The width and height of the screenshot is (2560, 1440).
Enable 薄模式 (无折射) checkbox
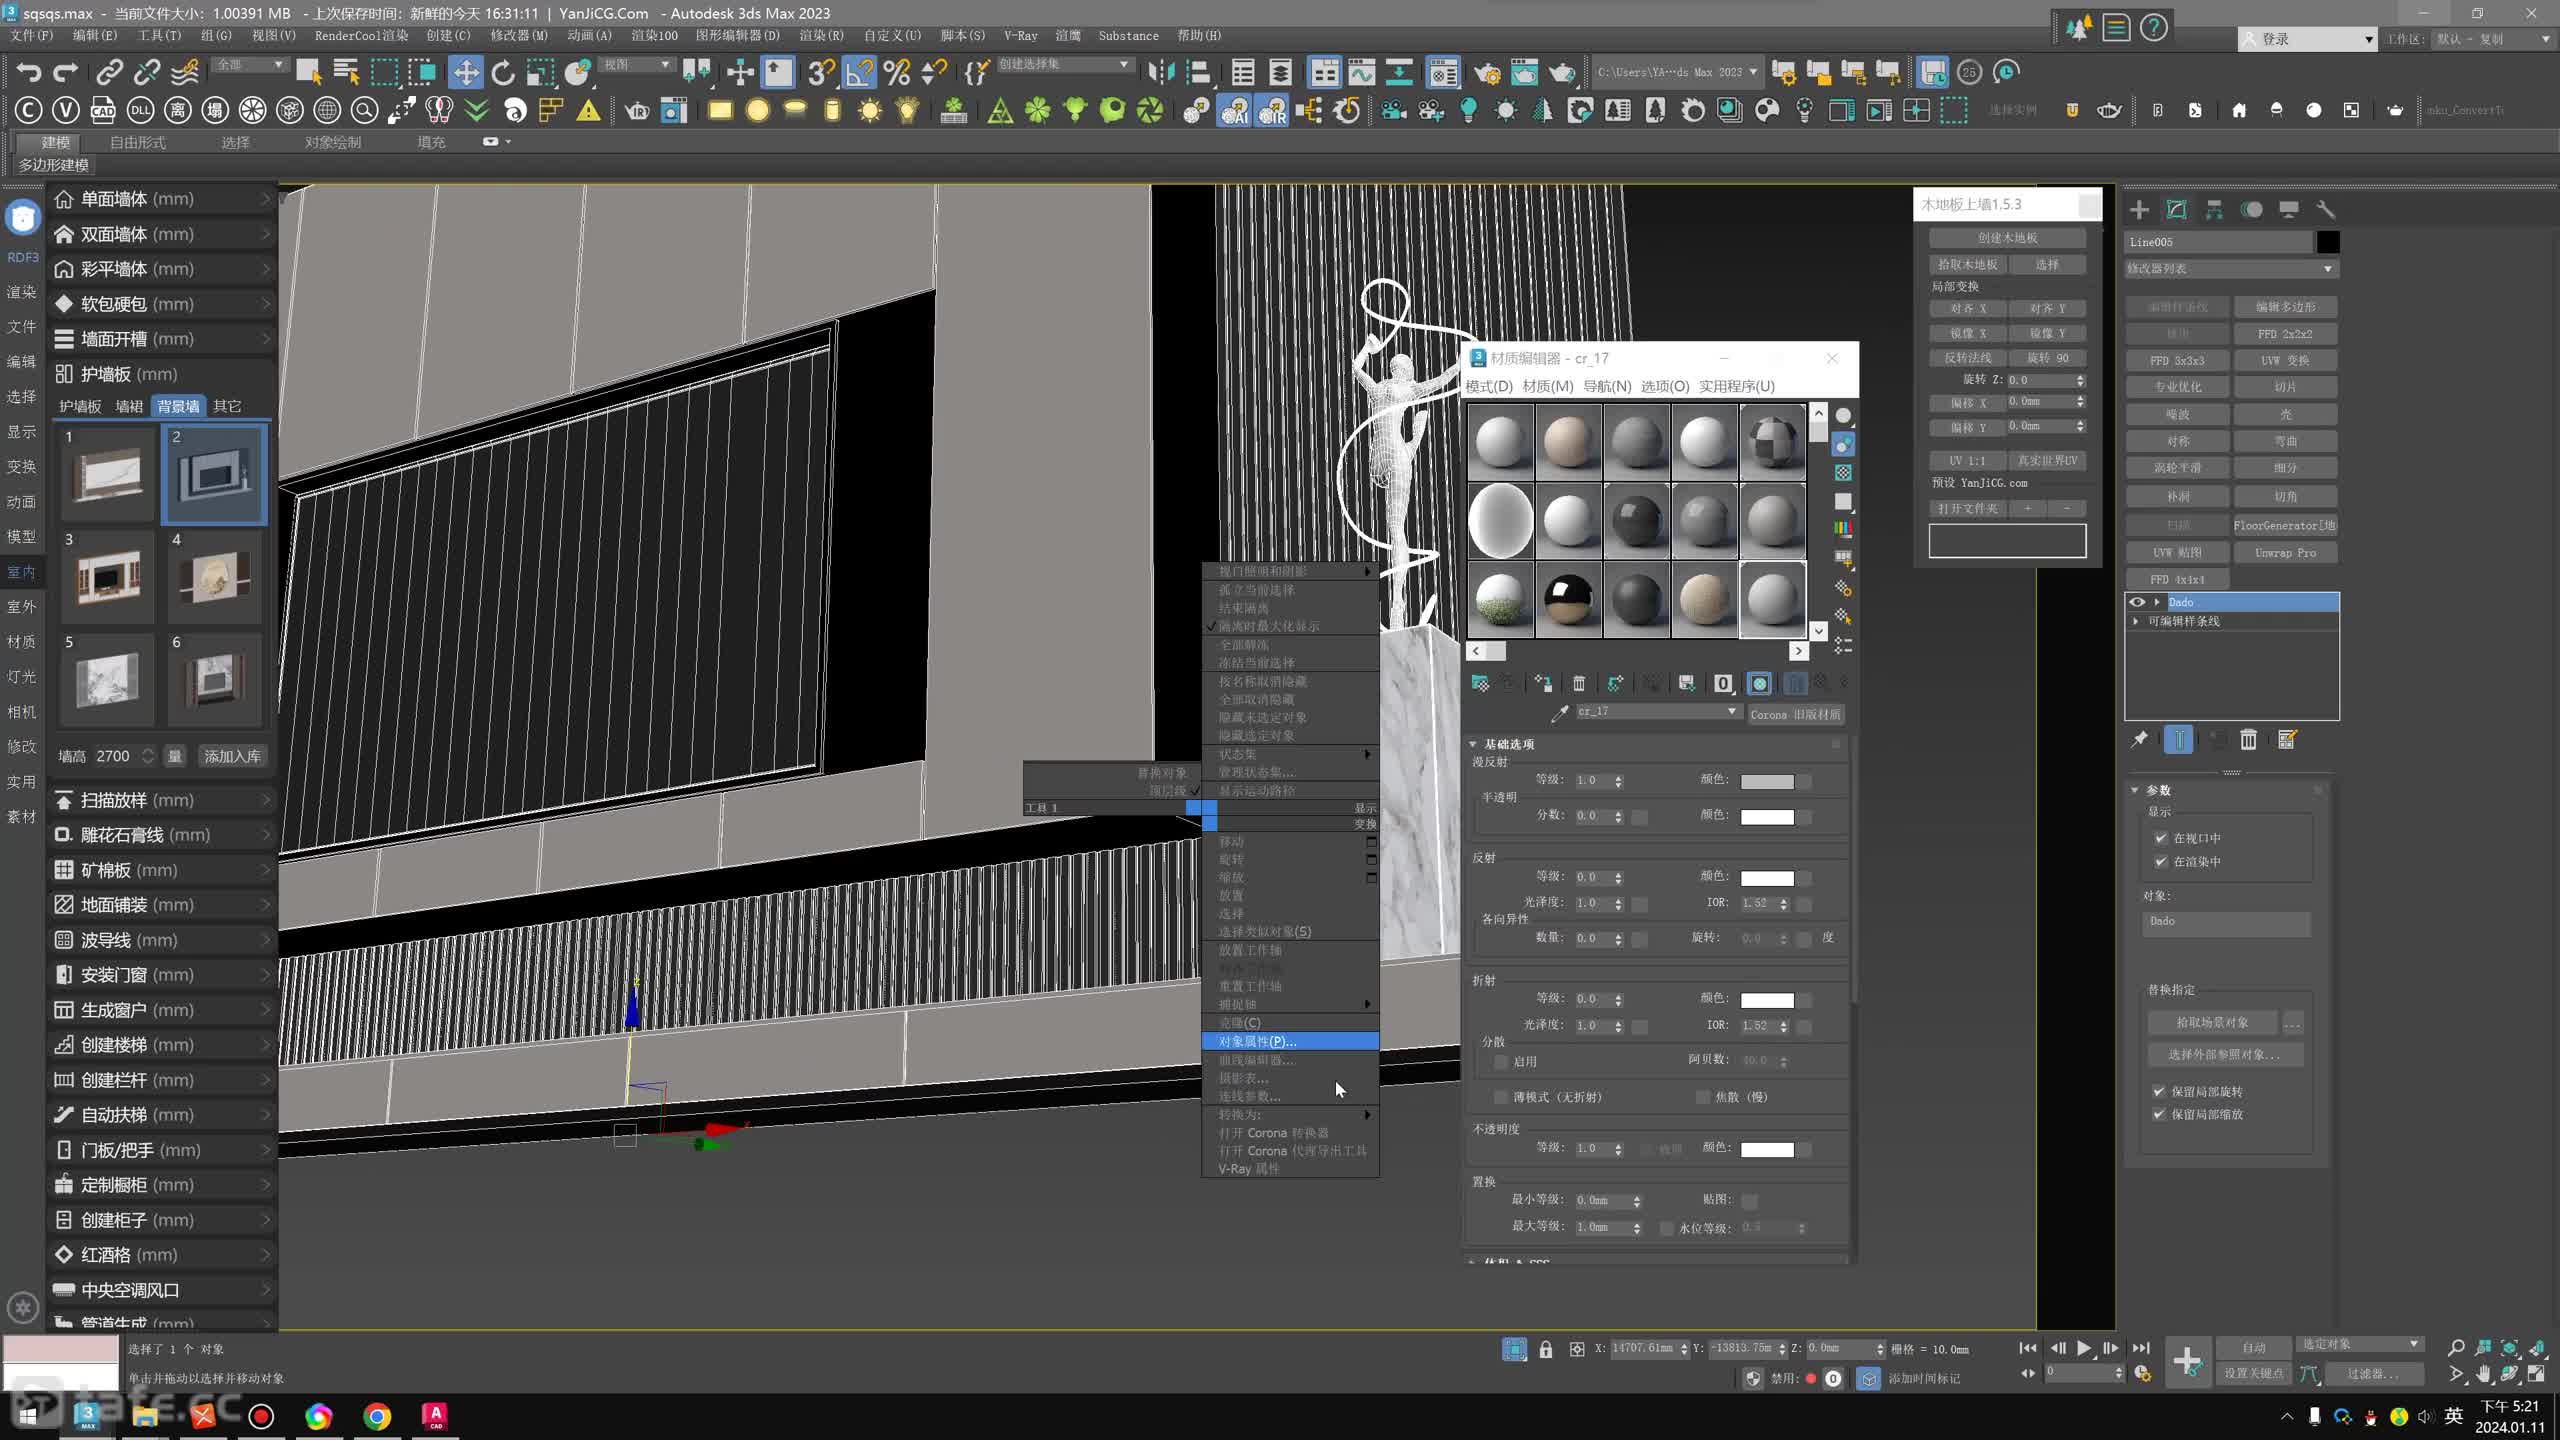pos(1501,1097)
